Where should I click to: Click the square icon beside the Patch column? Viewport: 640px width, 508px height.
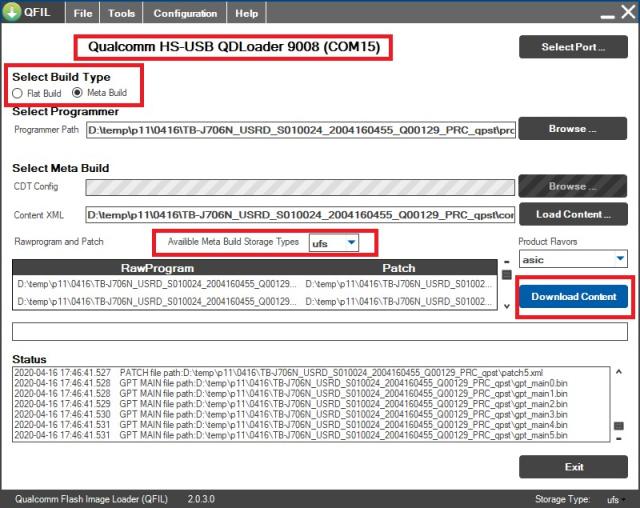[x=507, y=275]
